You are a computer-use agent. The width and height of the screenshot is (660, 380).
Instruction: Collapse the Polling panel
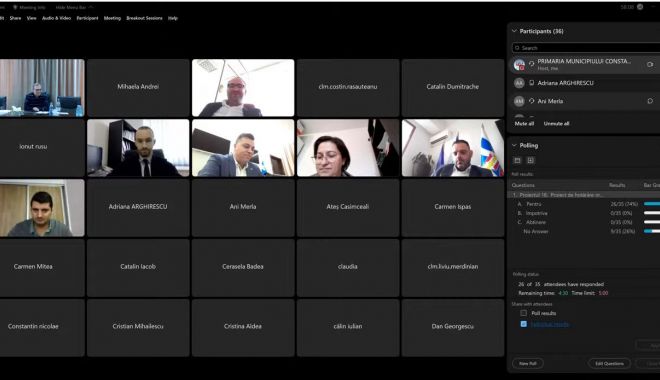(514, 145)
